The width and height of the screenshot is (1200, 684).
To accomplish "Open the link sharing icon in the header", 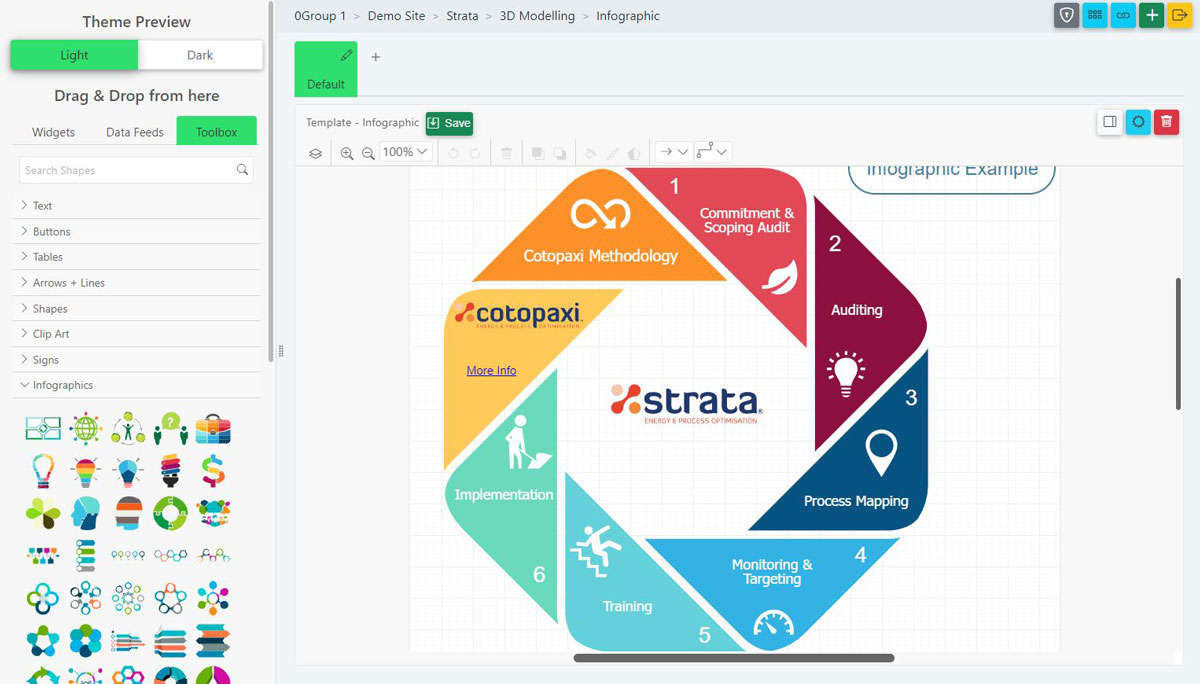I will click(x=1122, y=16).
